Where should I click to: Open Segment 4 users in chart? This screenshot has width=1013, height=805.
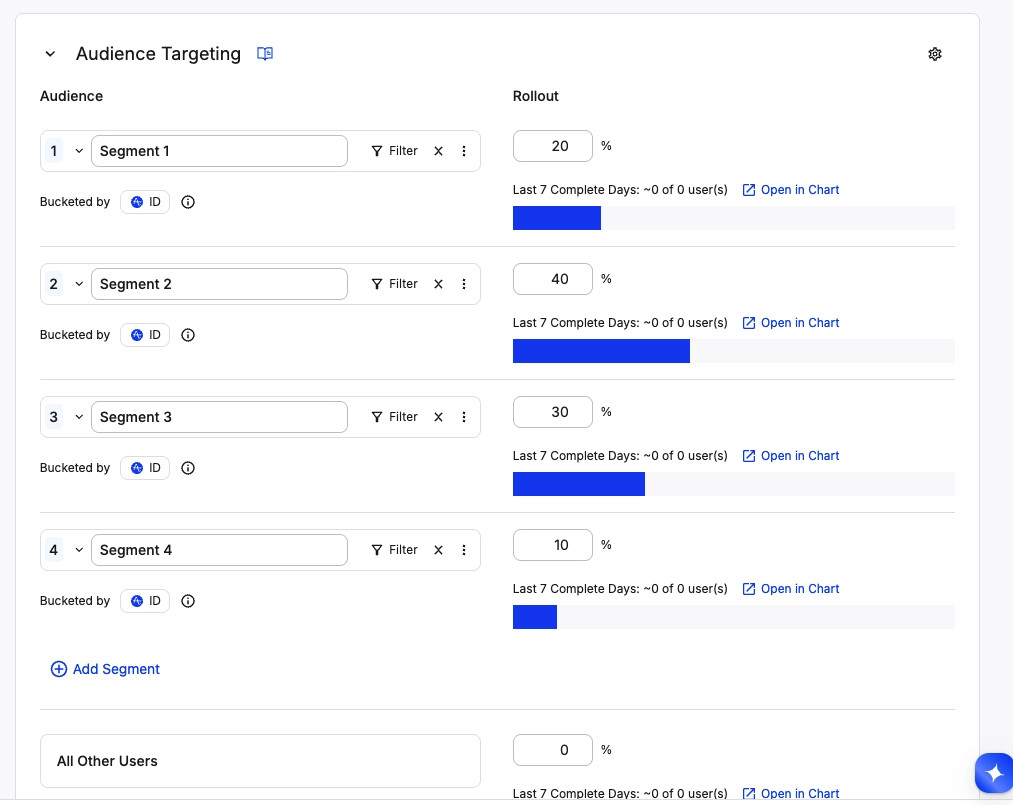[791, 589]
